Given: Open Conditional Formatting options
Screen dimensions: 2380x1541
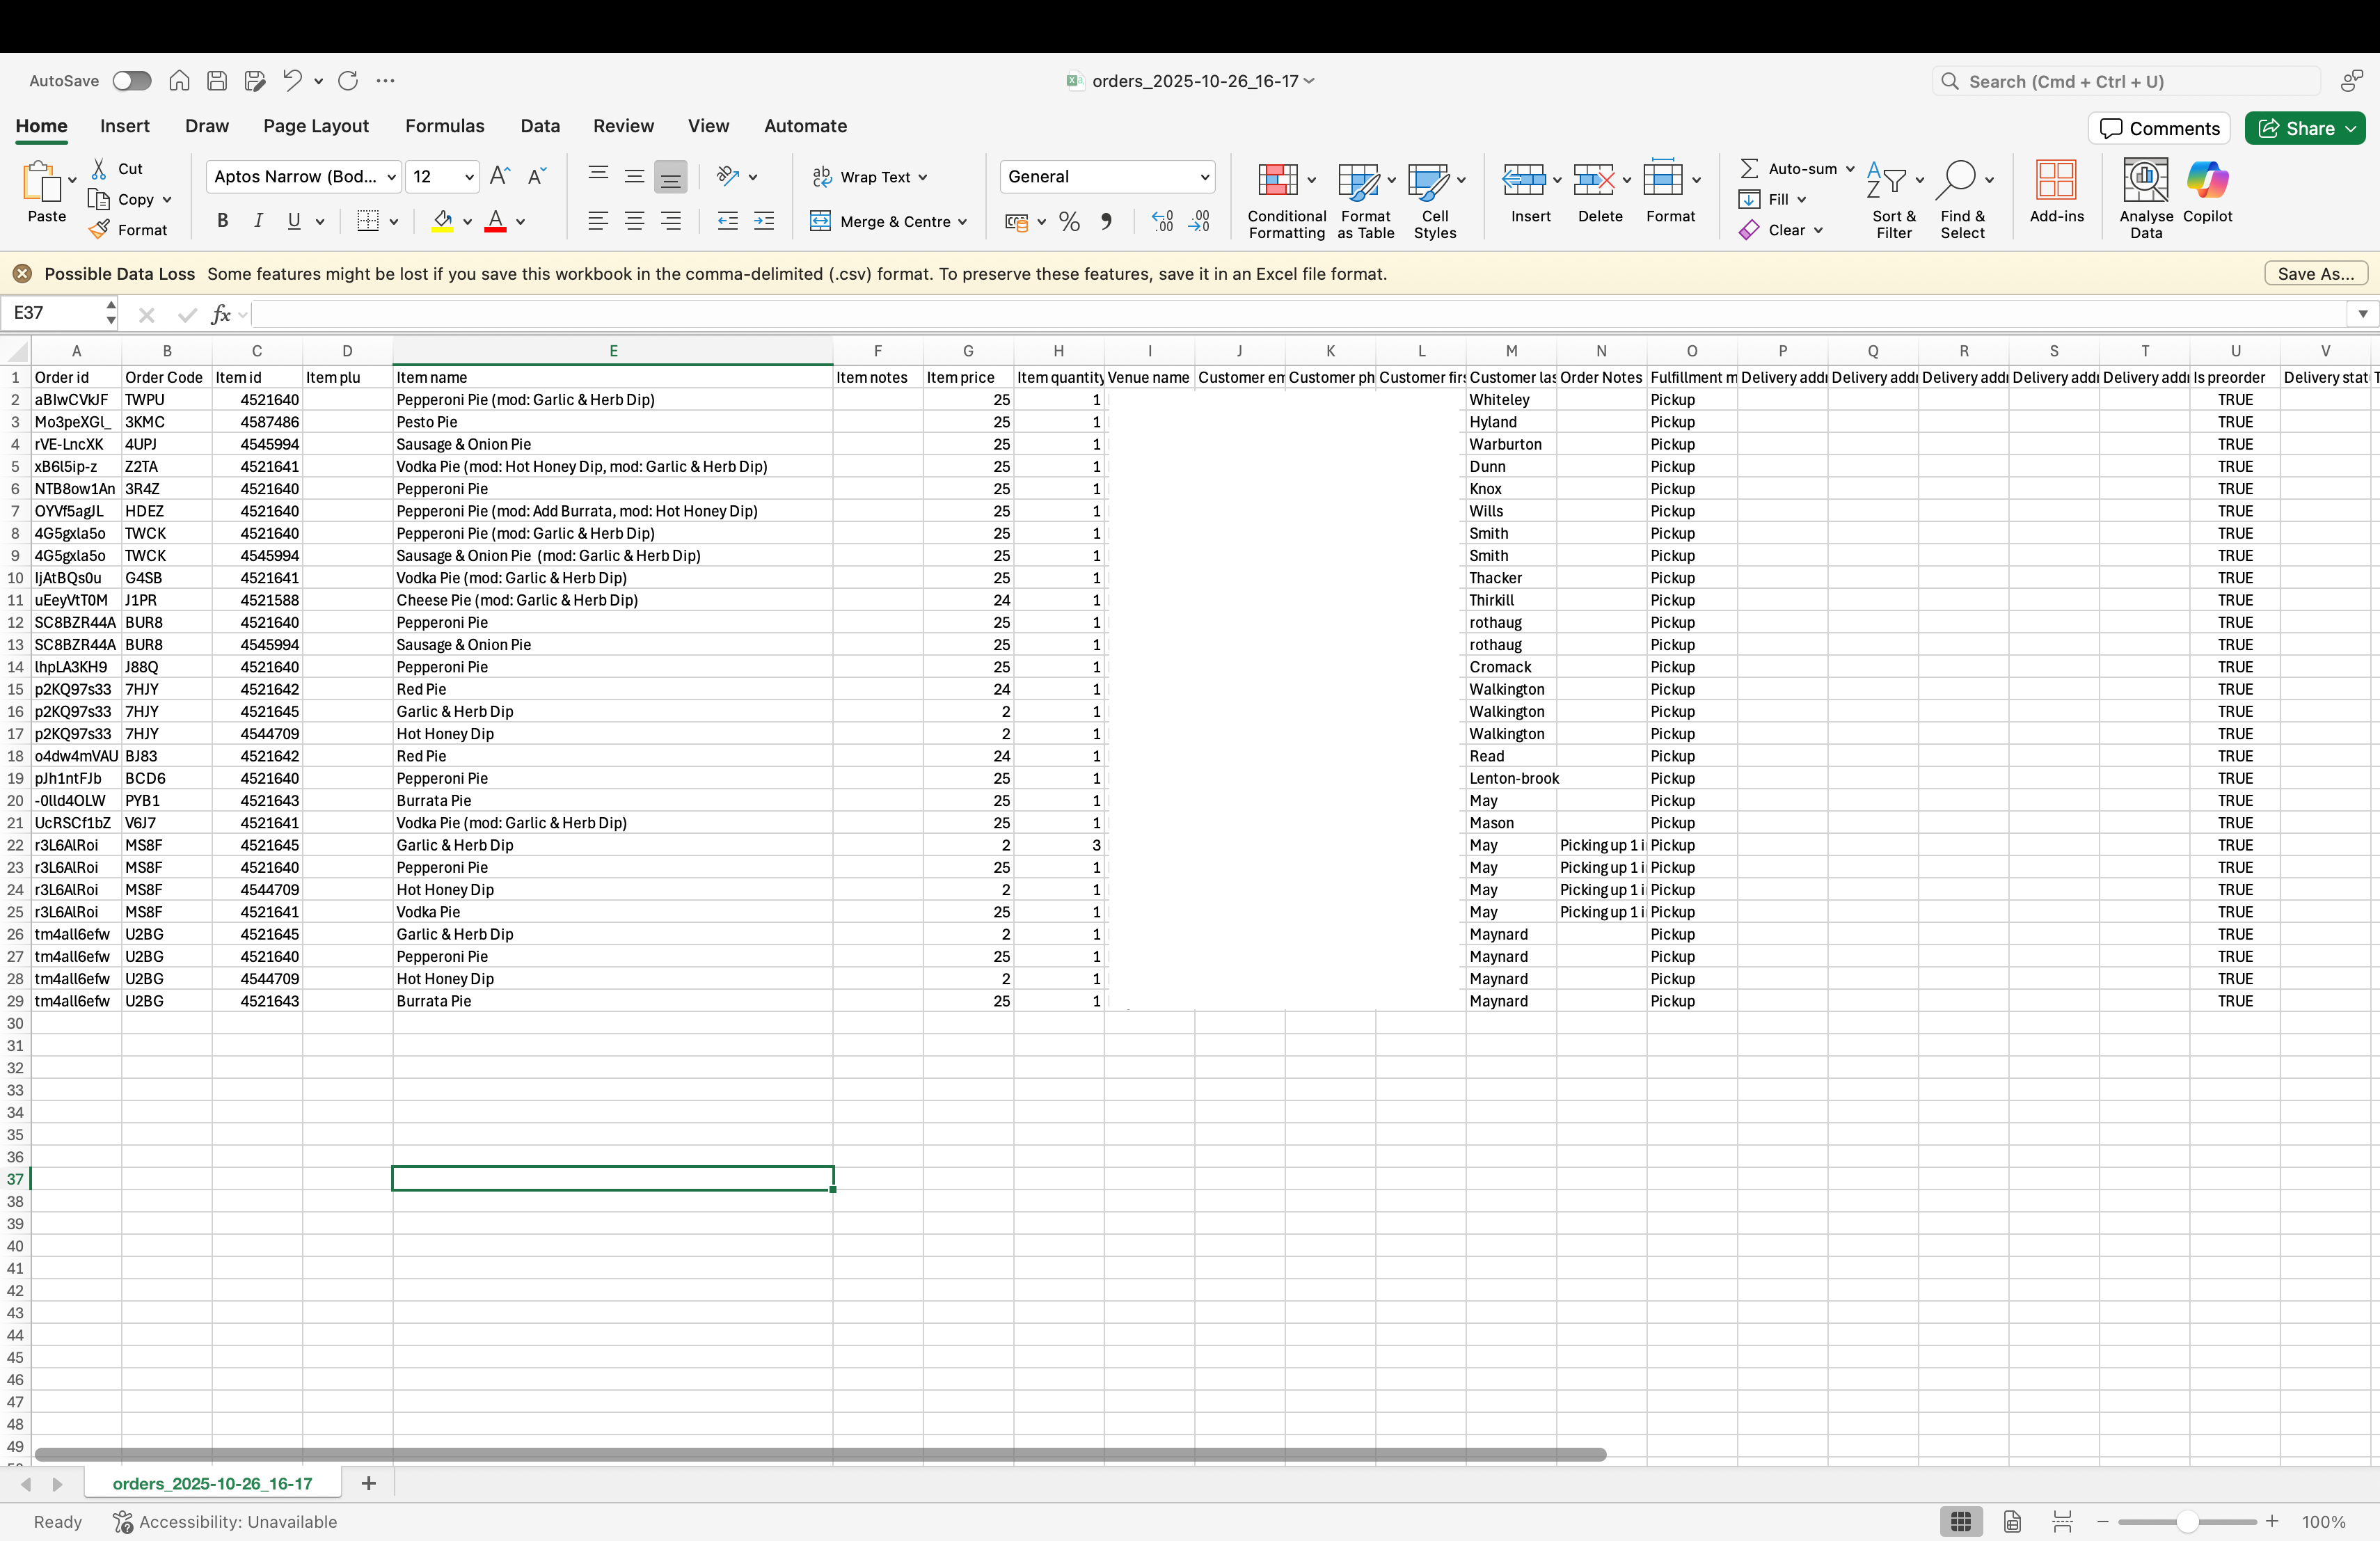Looking at the screenshot, I should [x=1286, y=200].
